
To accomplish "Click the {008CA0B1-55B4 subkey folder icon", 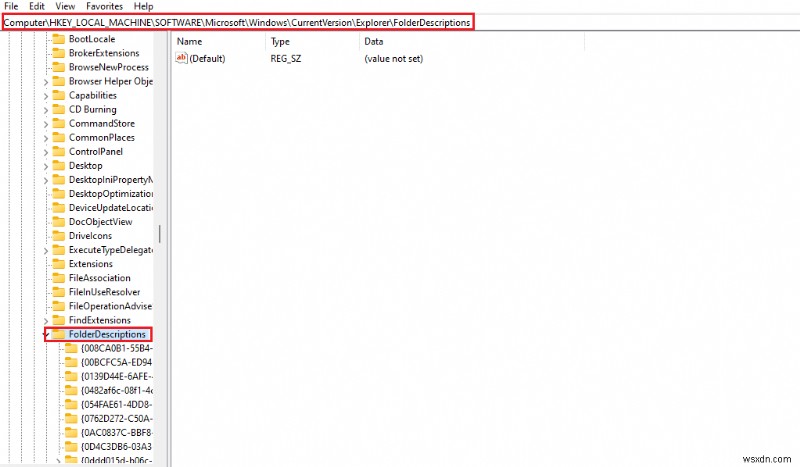I will point(71,348).
